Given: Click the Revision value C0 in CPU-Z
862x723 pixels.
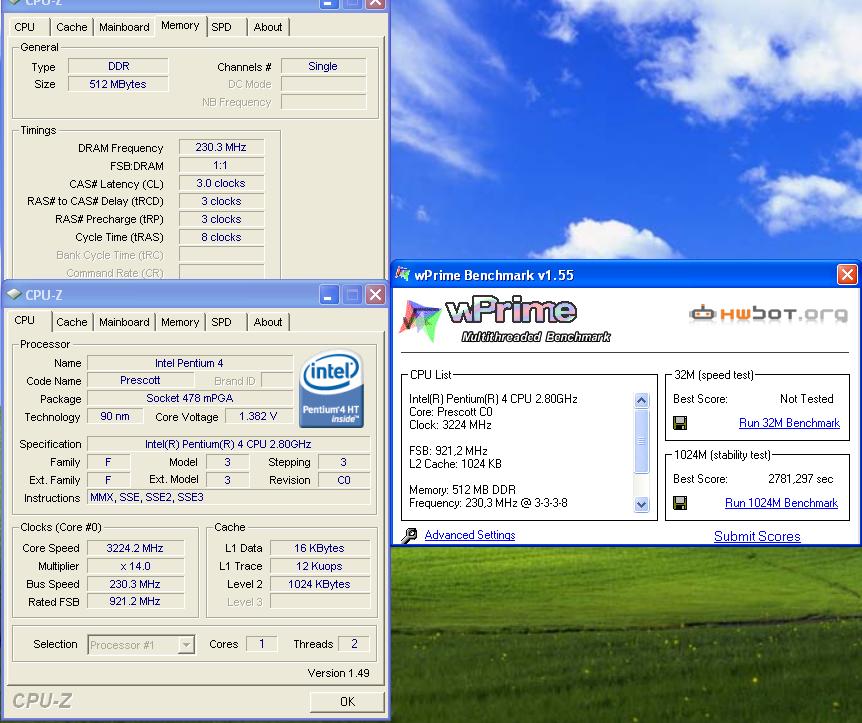Looking at the screenshot, I should [x=344, y=480].
